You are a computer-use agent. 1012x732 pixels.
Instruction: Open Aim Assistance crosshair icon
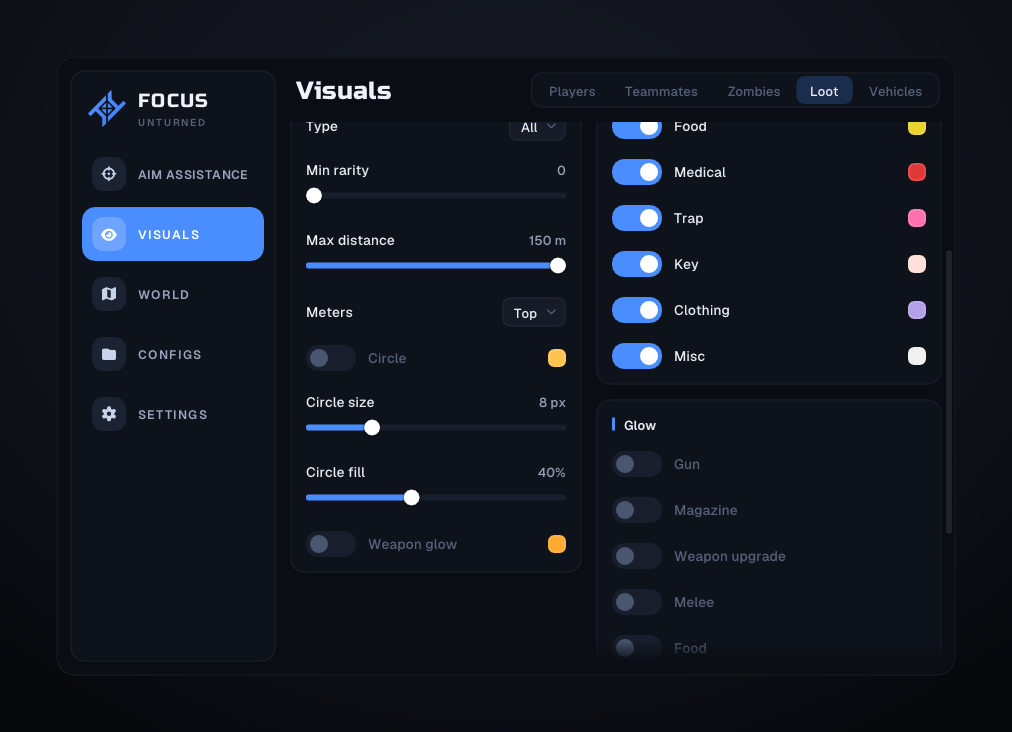pyautogui.click(x=109, y=174)
